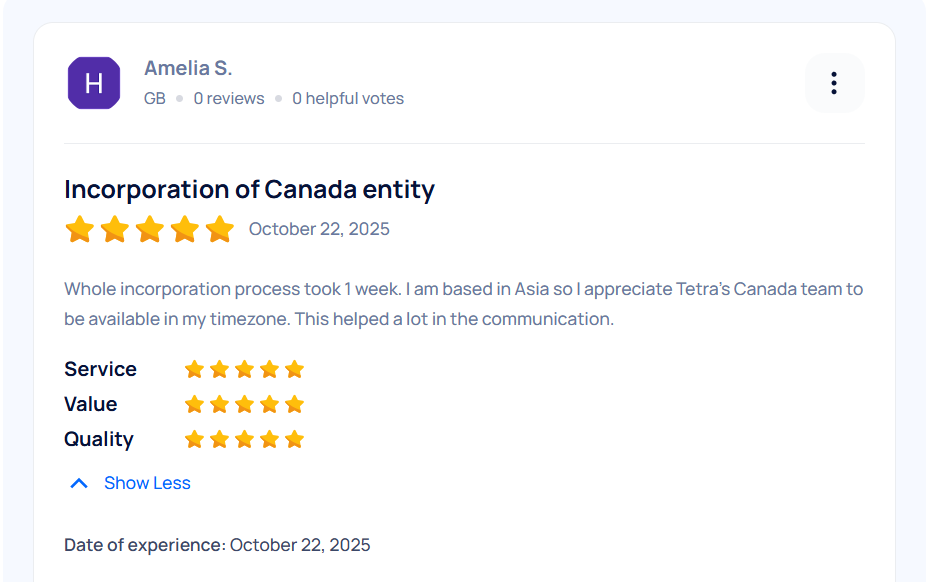Click the October 22, 2025 review date

tap(319, 229)
